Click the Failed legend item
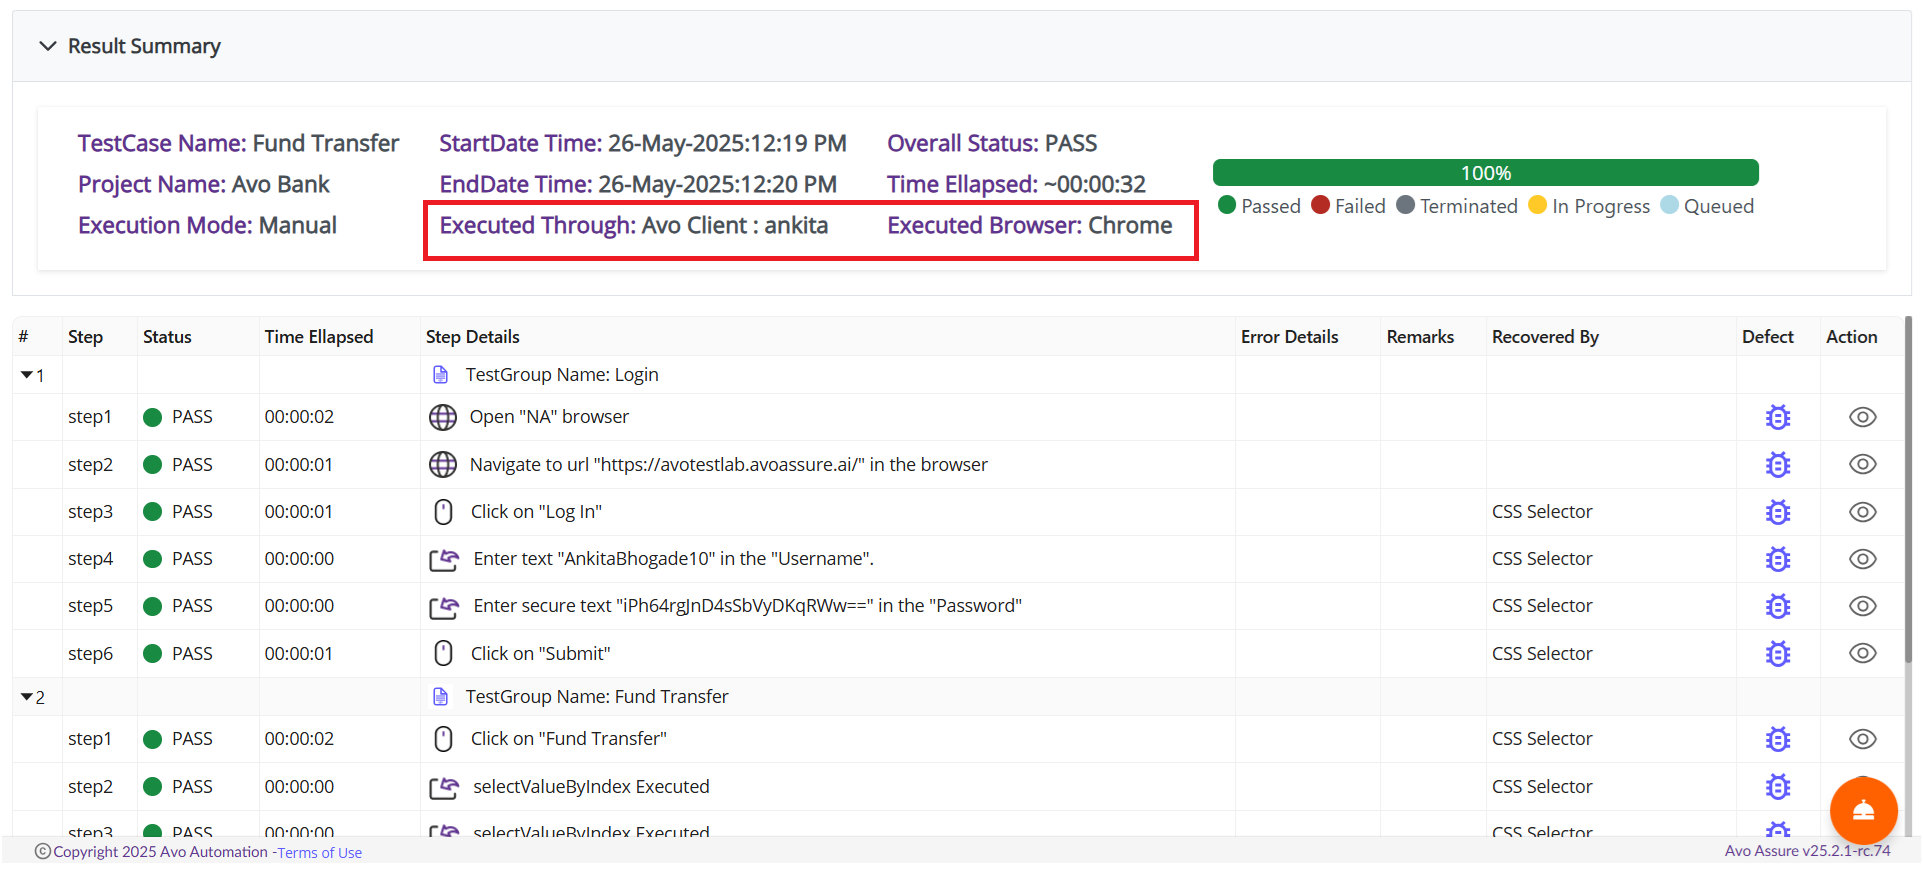Screen dimensions: 1923x871 (x=1348, y=206)
